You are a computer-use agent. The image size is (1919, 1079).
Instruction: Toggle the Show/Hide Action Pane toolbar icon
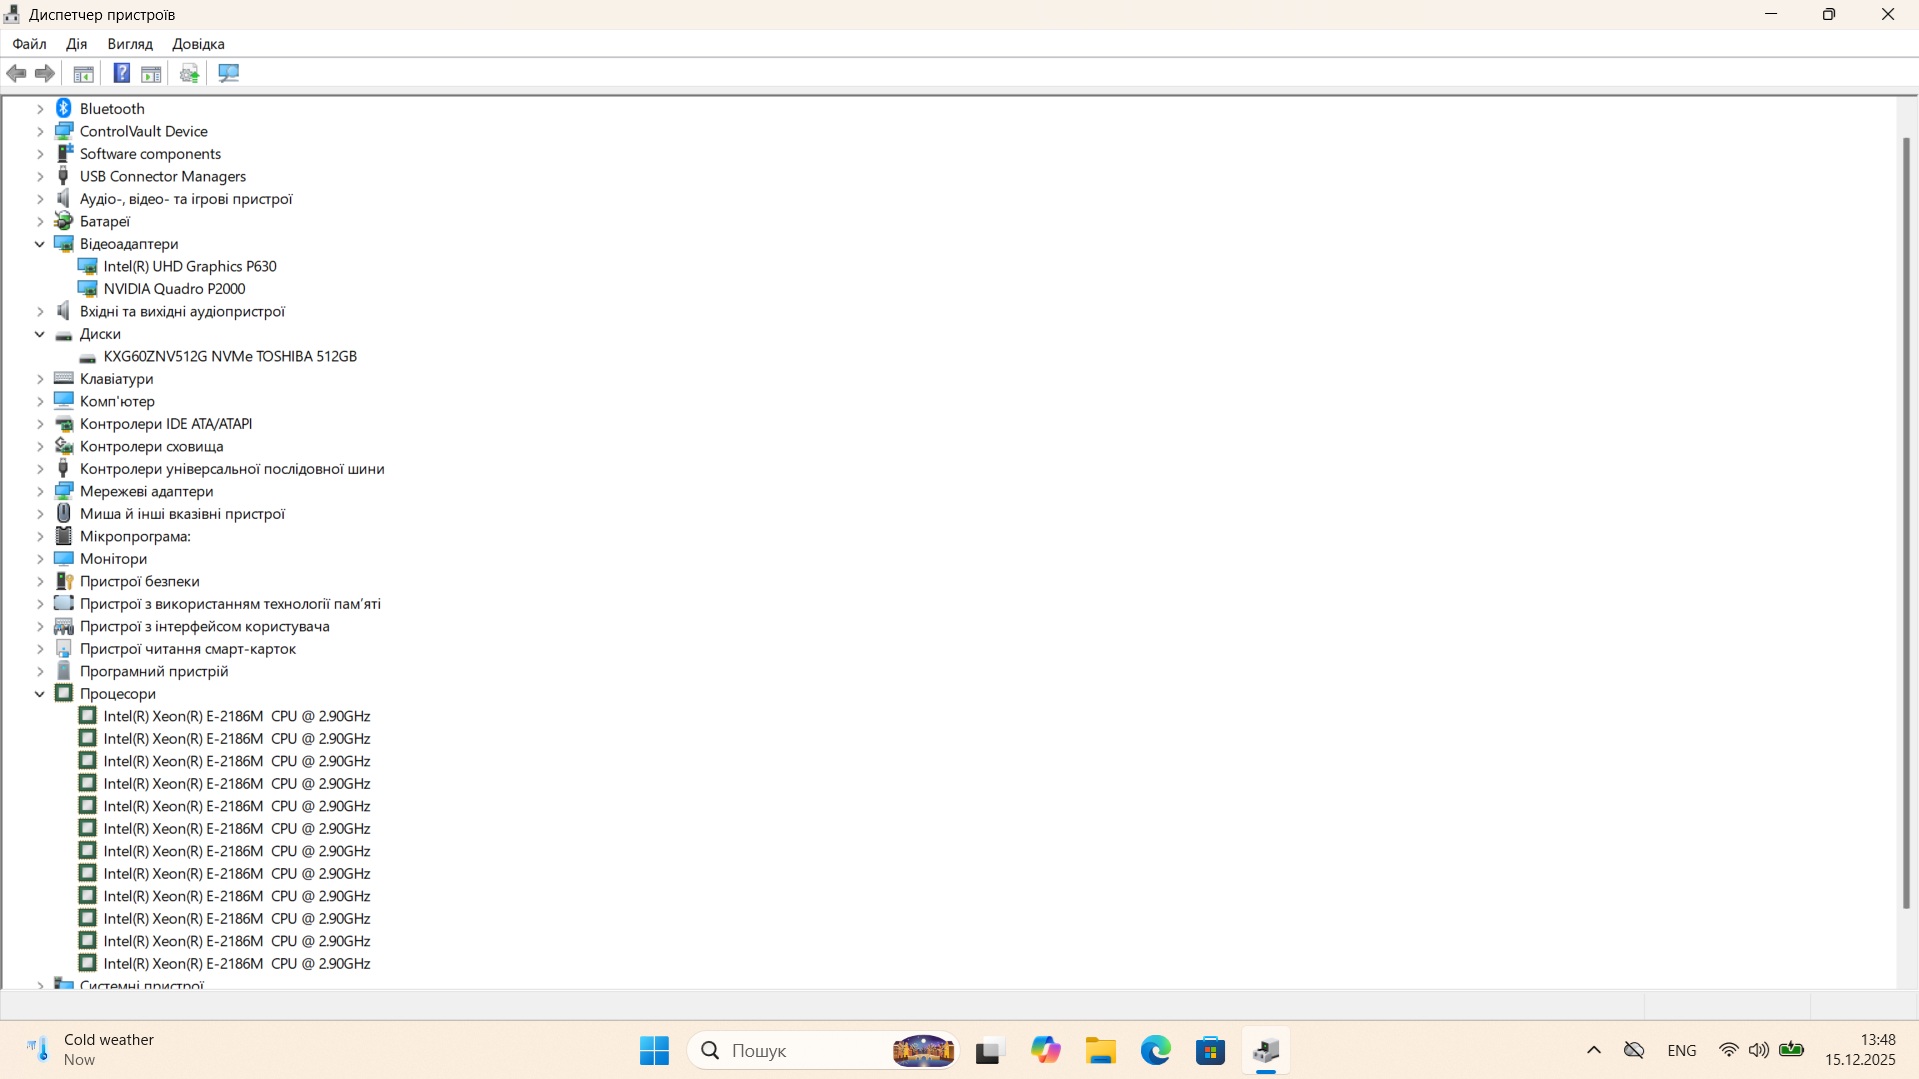(x=151, y=73)
